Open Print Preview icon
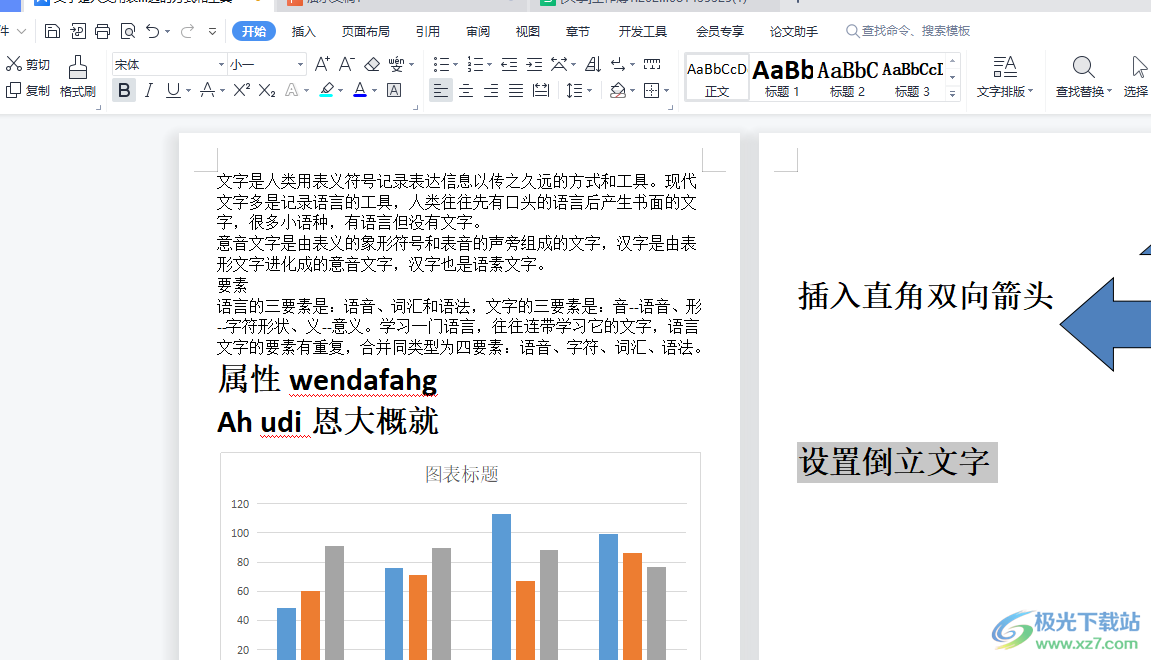The height and width of the screenshot is (660, 1151). (128, 31)
